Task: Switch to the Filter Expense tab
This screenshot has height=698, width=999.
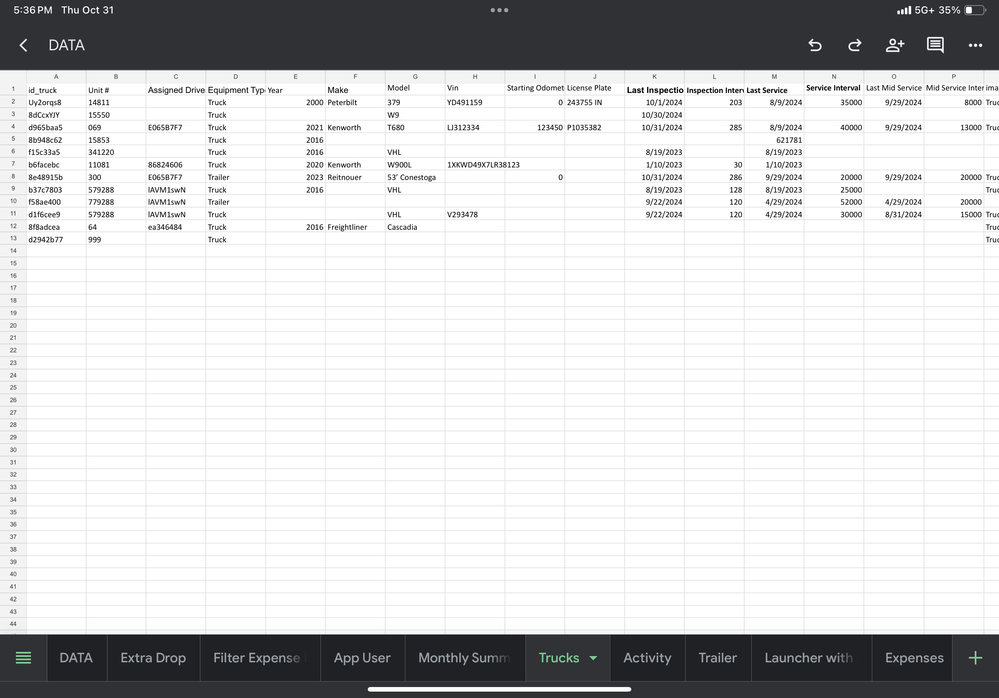Action: pyautogui.click(x=259, y=658)
